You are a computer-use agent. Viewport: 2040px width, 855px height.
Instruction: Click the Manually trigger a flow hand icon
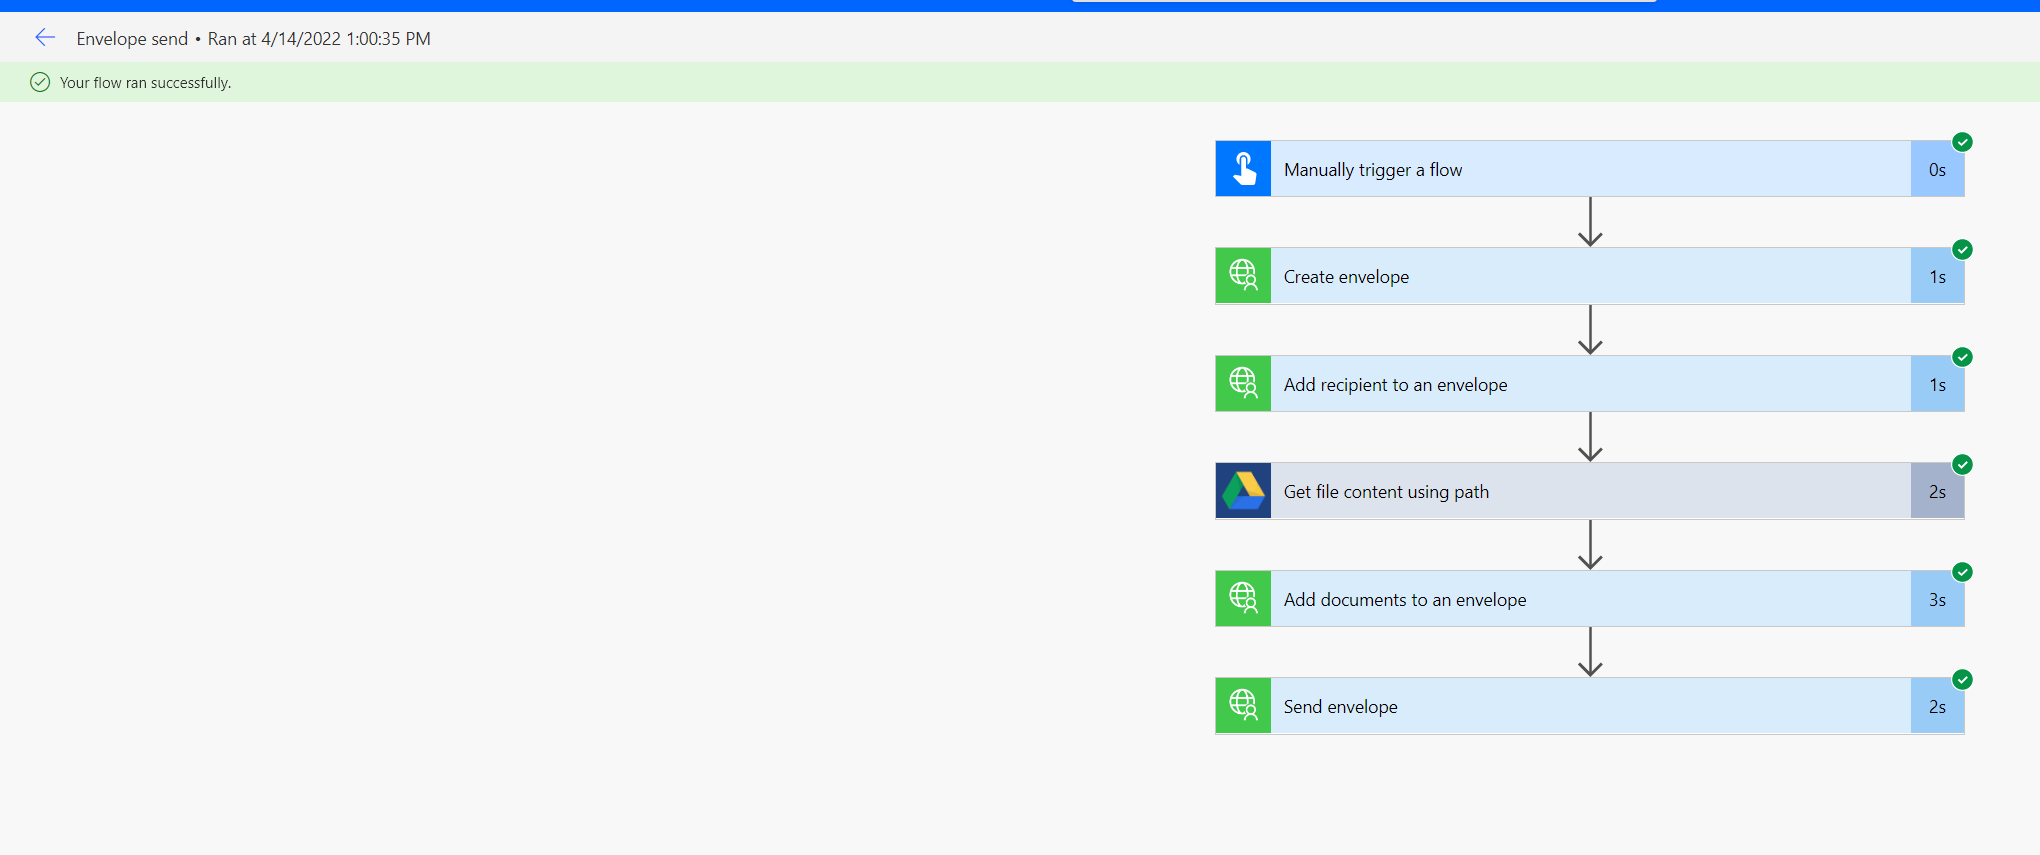pyautogui.click(x=1243, y=169)
